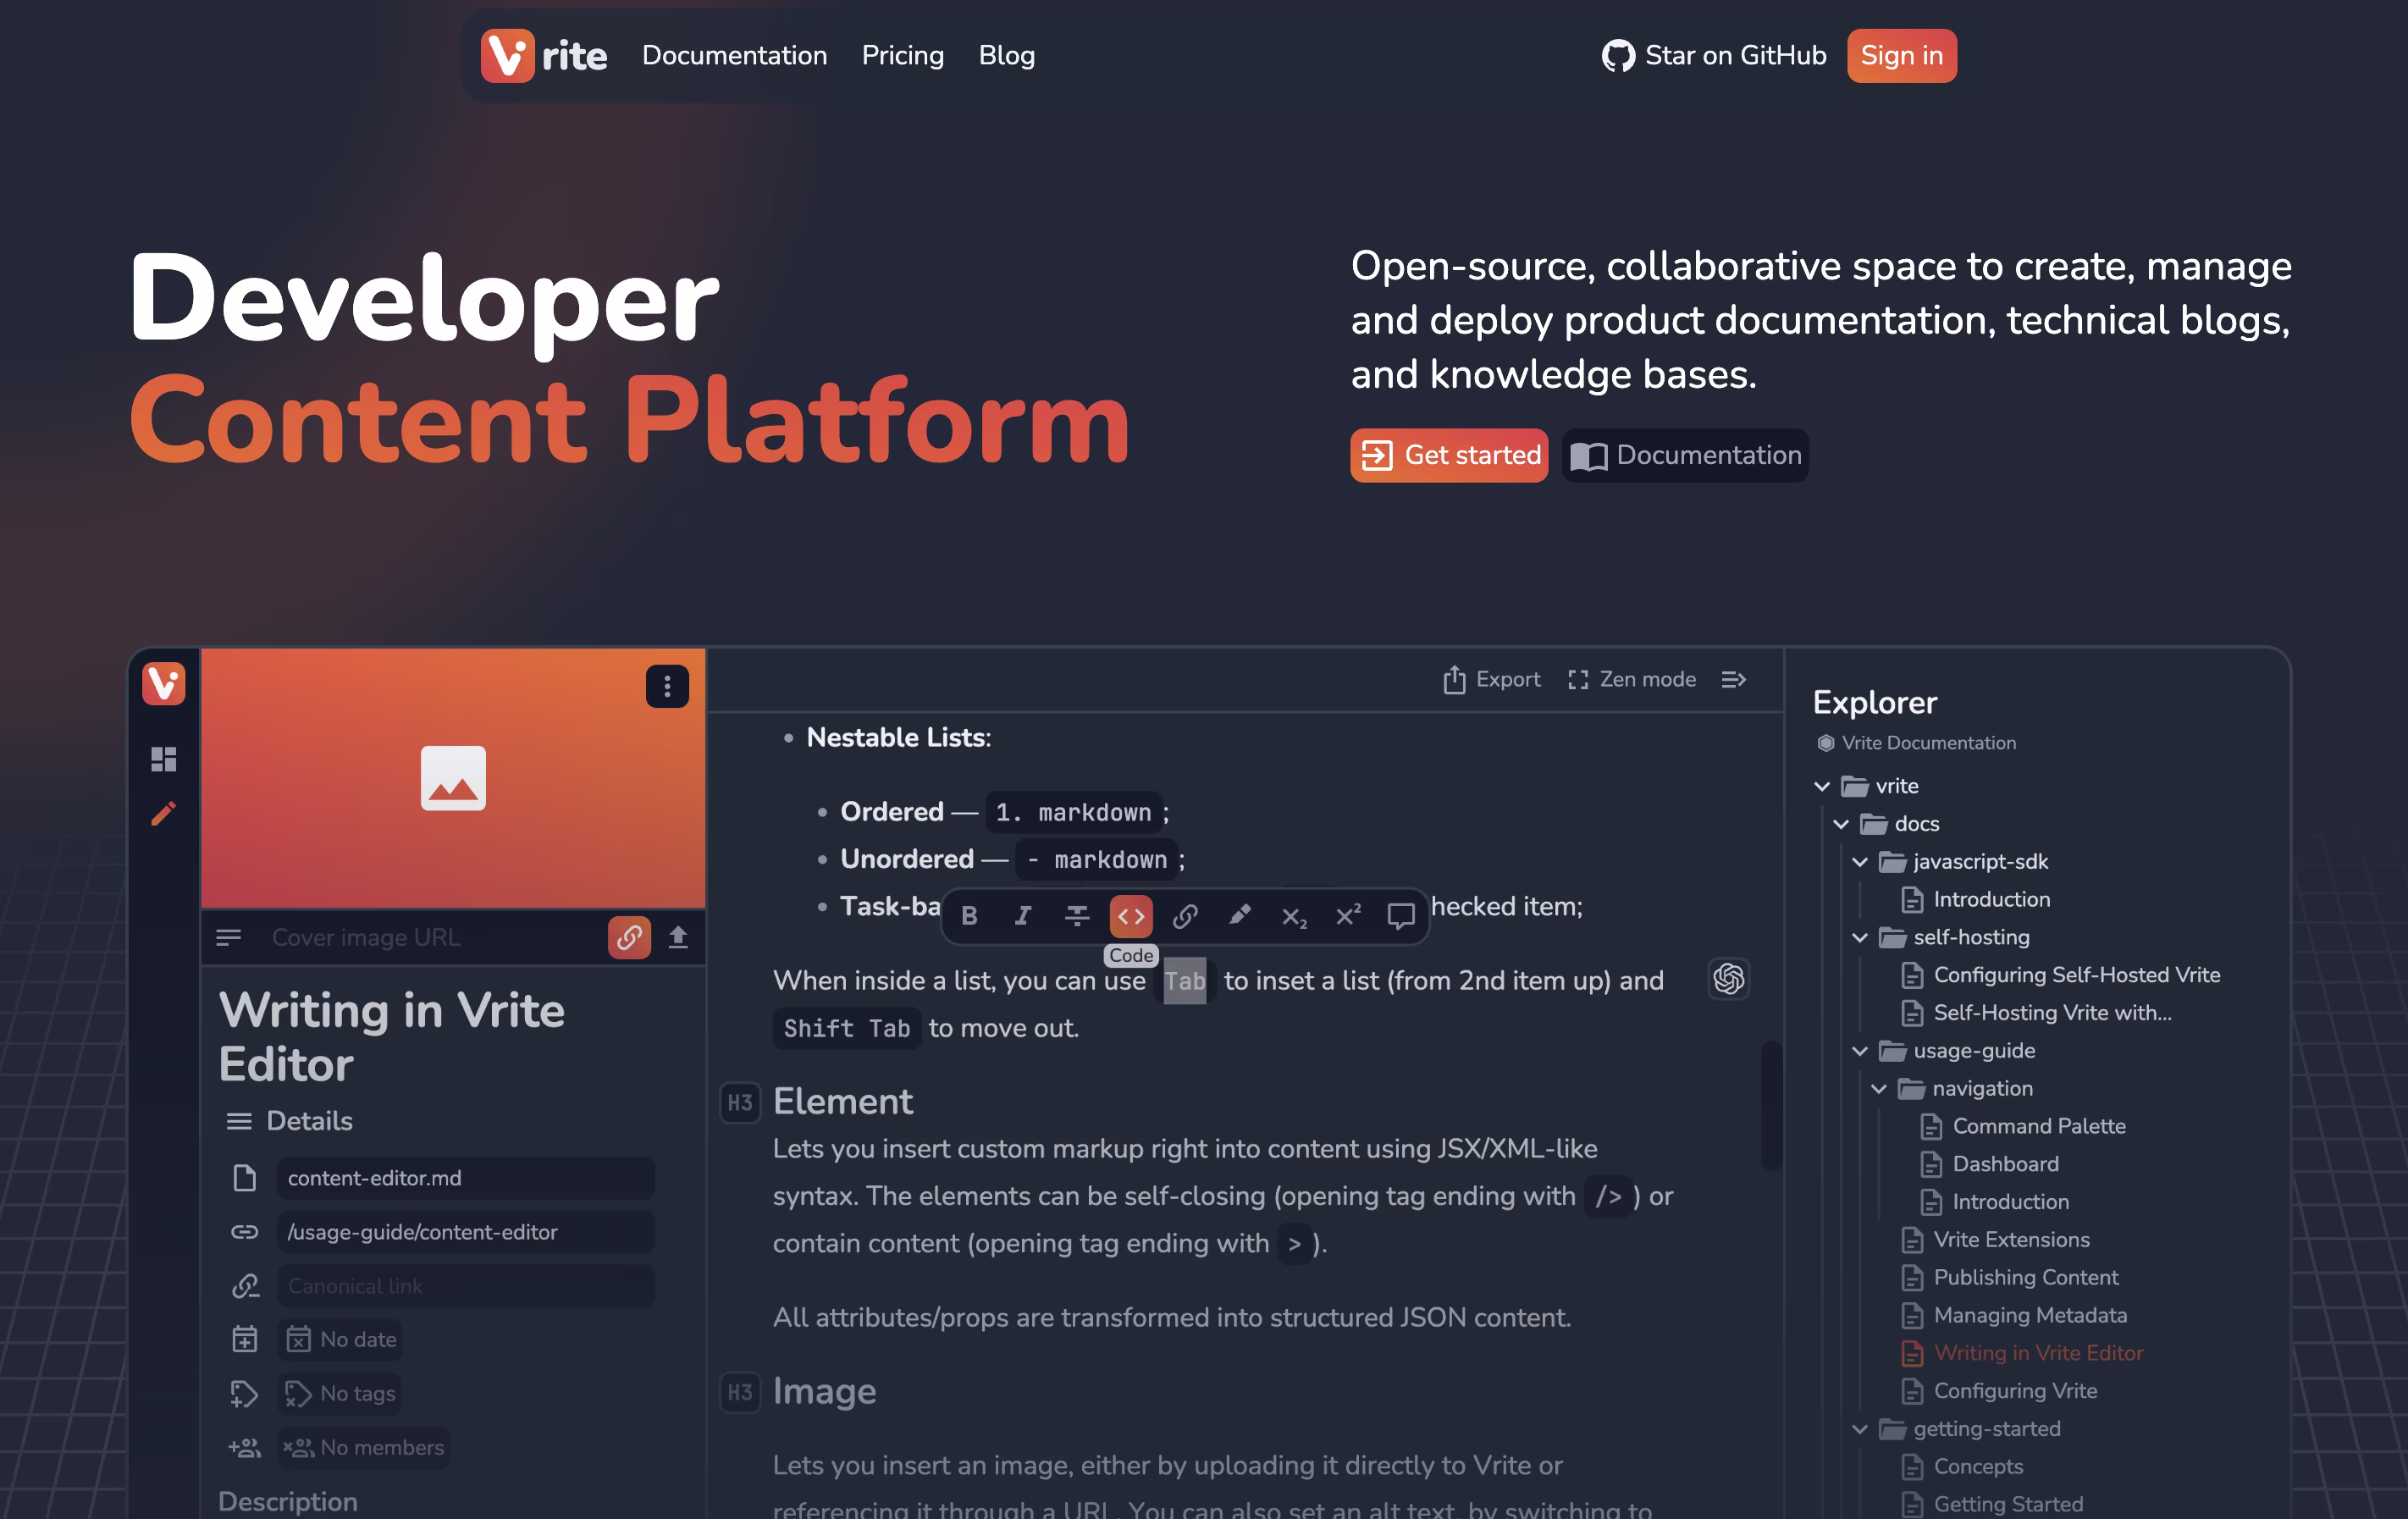Open the Blog nav item
This screenshot has height=1519, width=2408.
point(1007,55)
